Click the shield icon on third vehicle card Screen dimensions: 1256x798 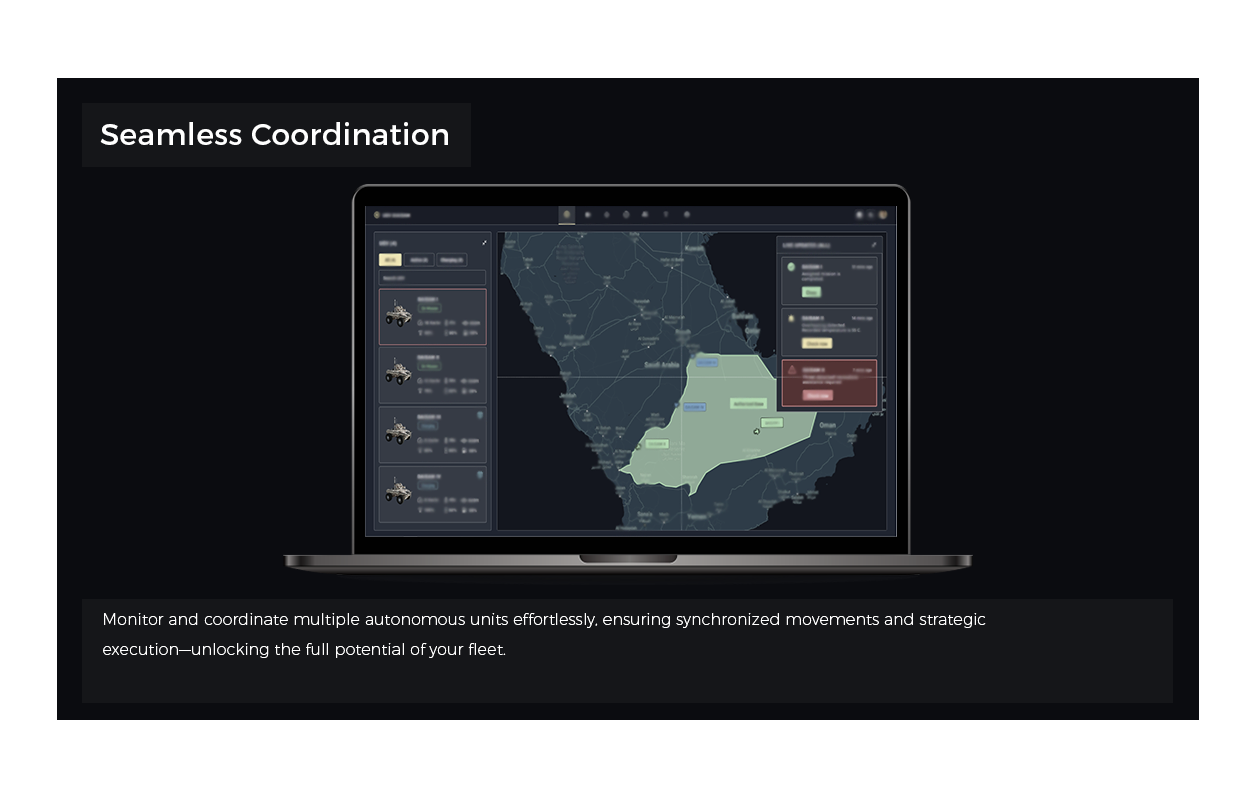[x=480, y=415]
